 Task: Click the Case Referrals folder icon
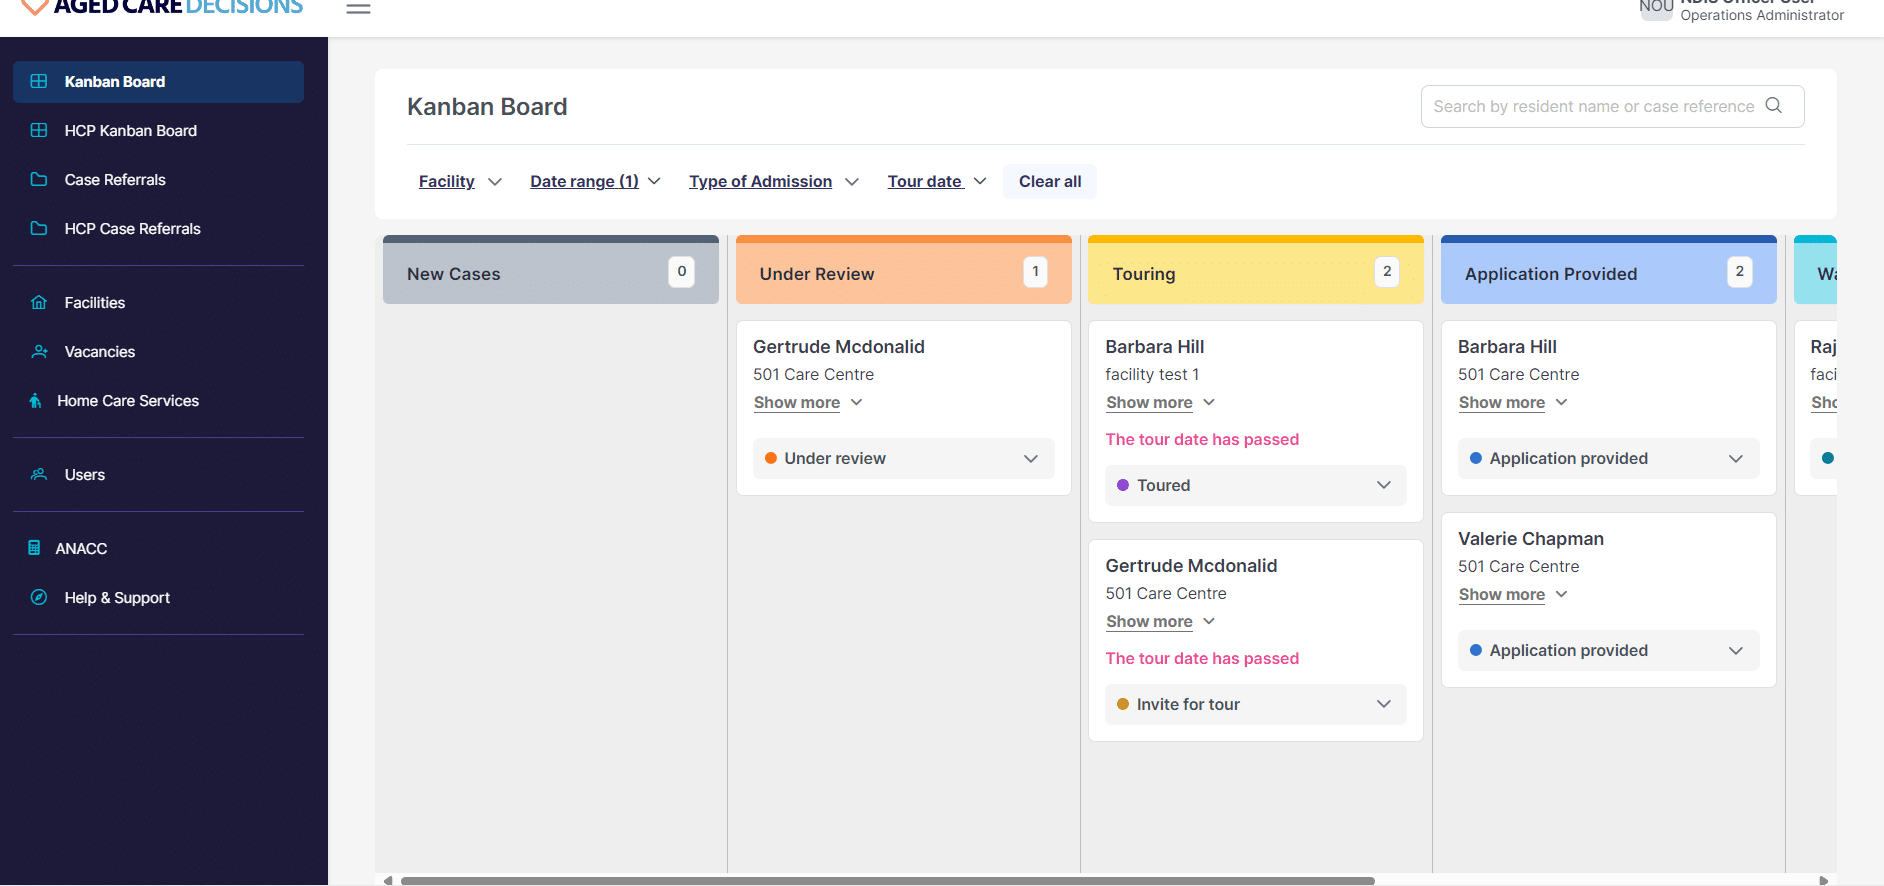pos(39,179)
